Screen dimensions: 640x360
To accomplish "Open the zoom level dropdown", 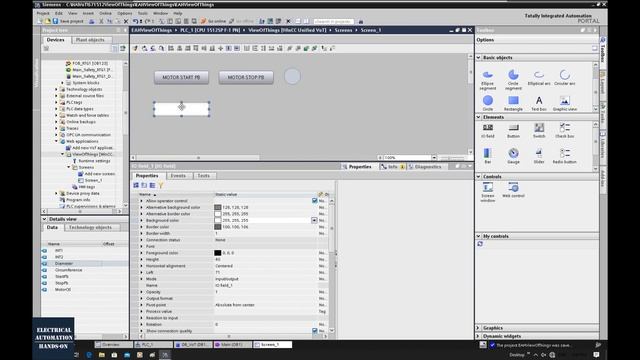I will coord(434,158).
